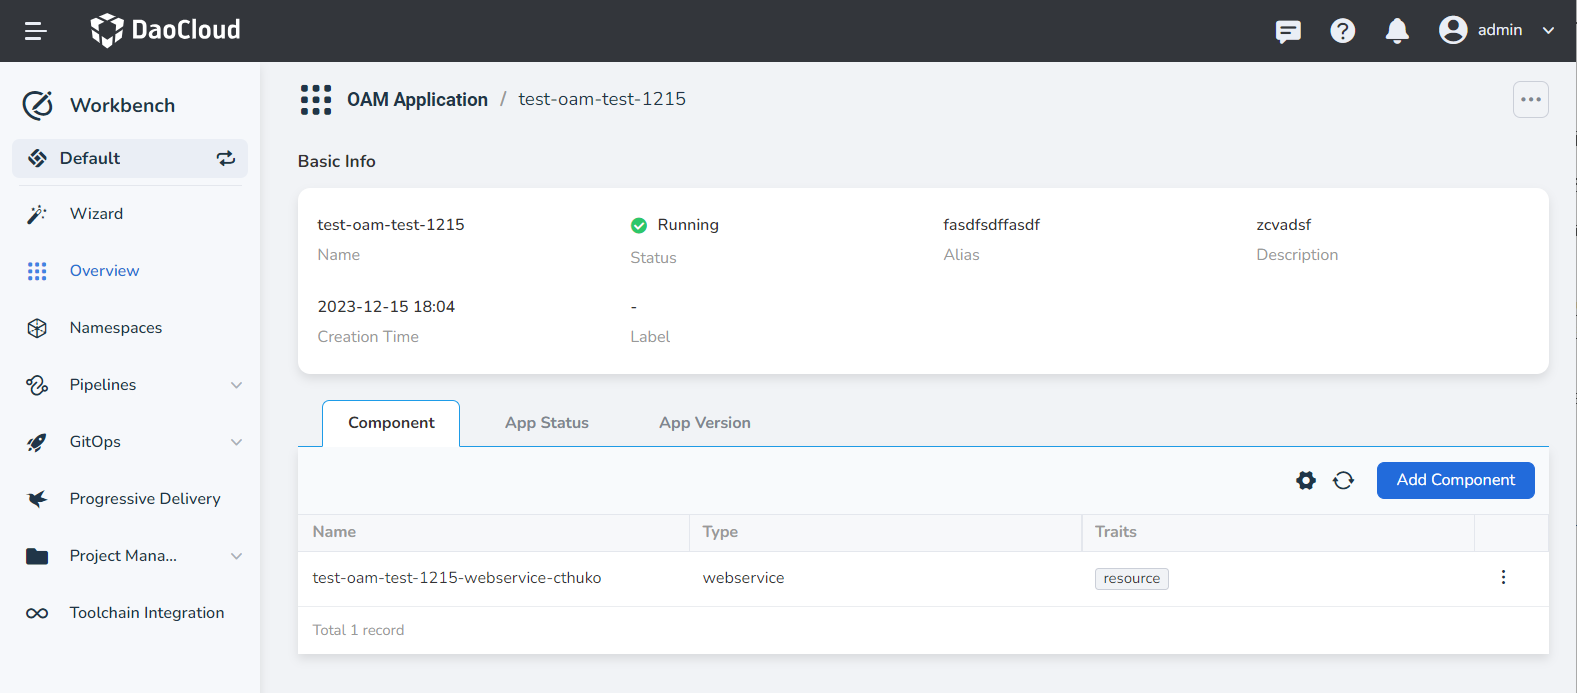Open Progressive Delivery in sidebar

(144, 499)
